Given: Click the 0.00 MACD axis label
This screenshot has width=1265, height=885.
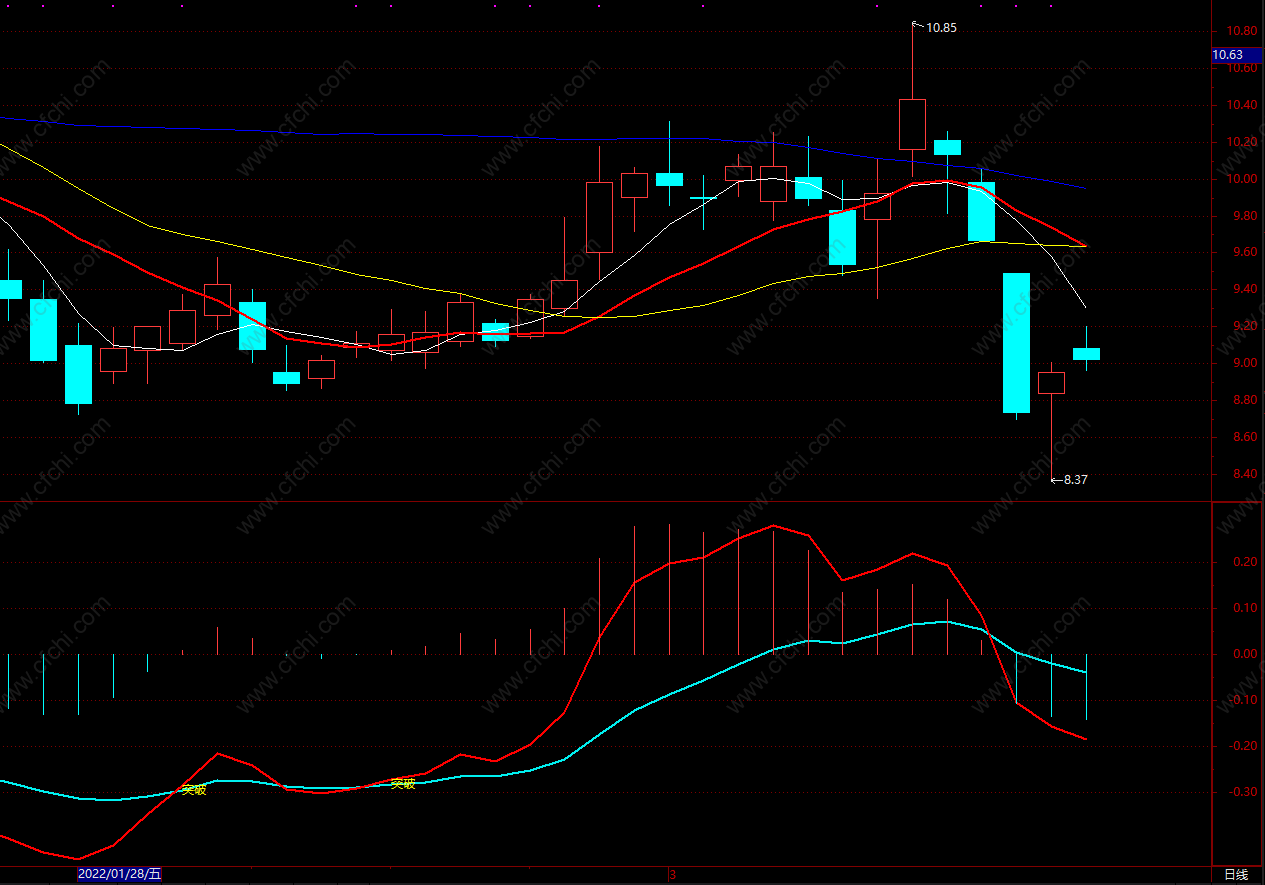Looking at the screenshot, I should click(1244, 654).
